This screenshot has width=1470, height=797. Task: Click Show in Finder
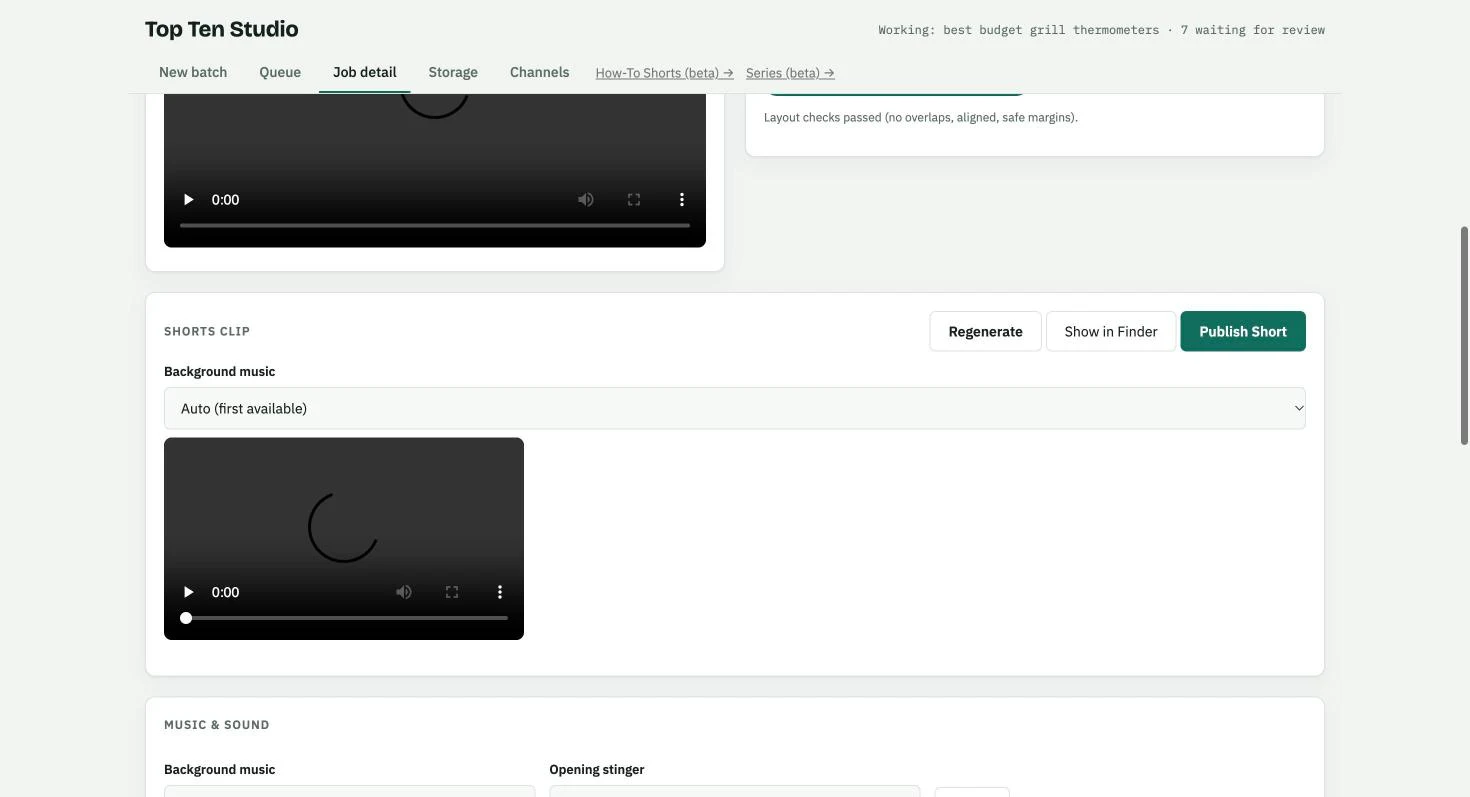[x=1111, y=331]
